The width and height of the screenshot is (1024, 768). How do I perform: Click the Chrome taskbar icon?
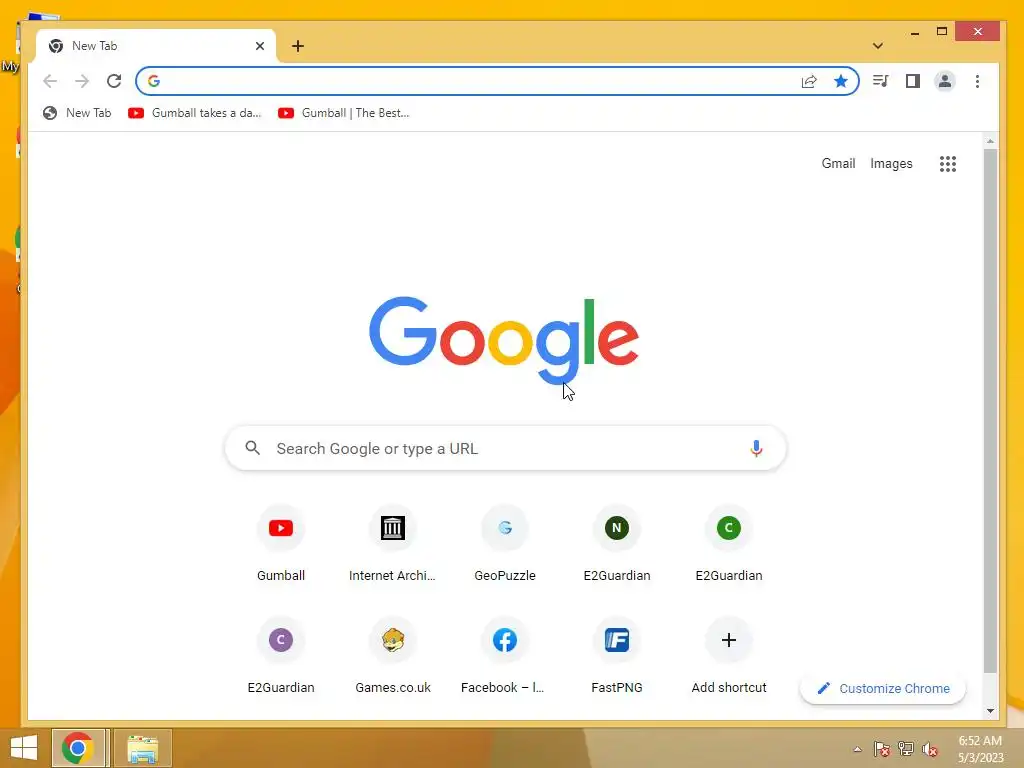(x=78, y=748)
